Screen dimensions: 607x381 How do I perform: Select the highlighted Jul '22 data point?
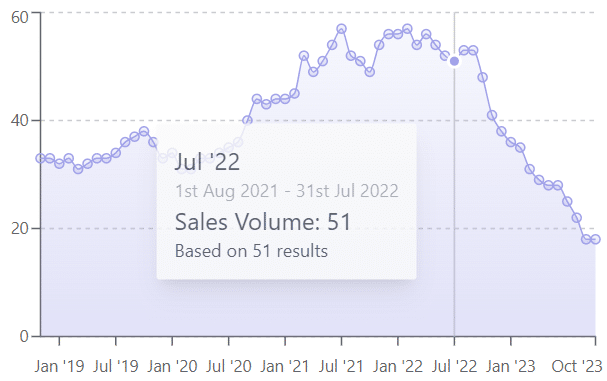click(454, 61)
